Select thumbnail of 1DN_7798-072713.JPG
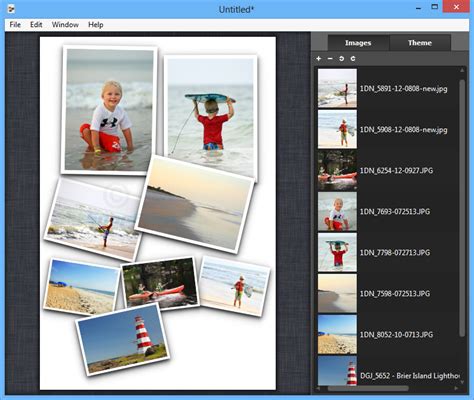This screenshot has height=400, width=474. 337,252
